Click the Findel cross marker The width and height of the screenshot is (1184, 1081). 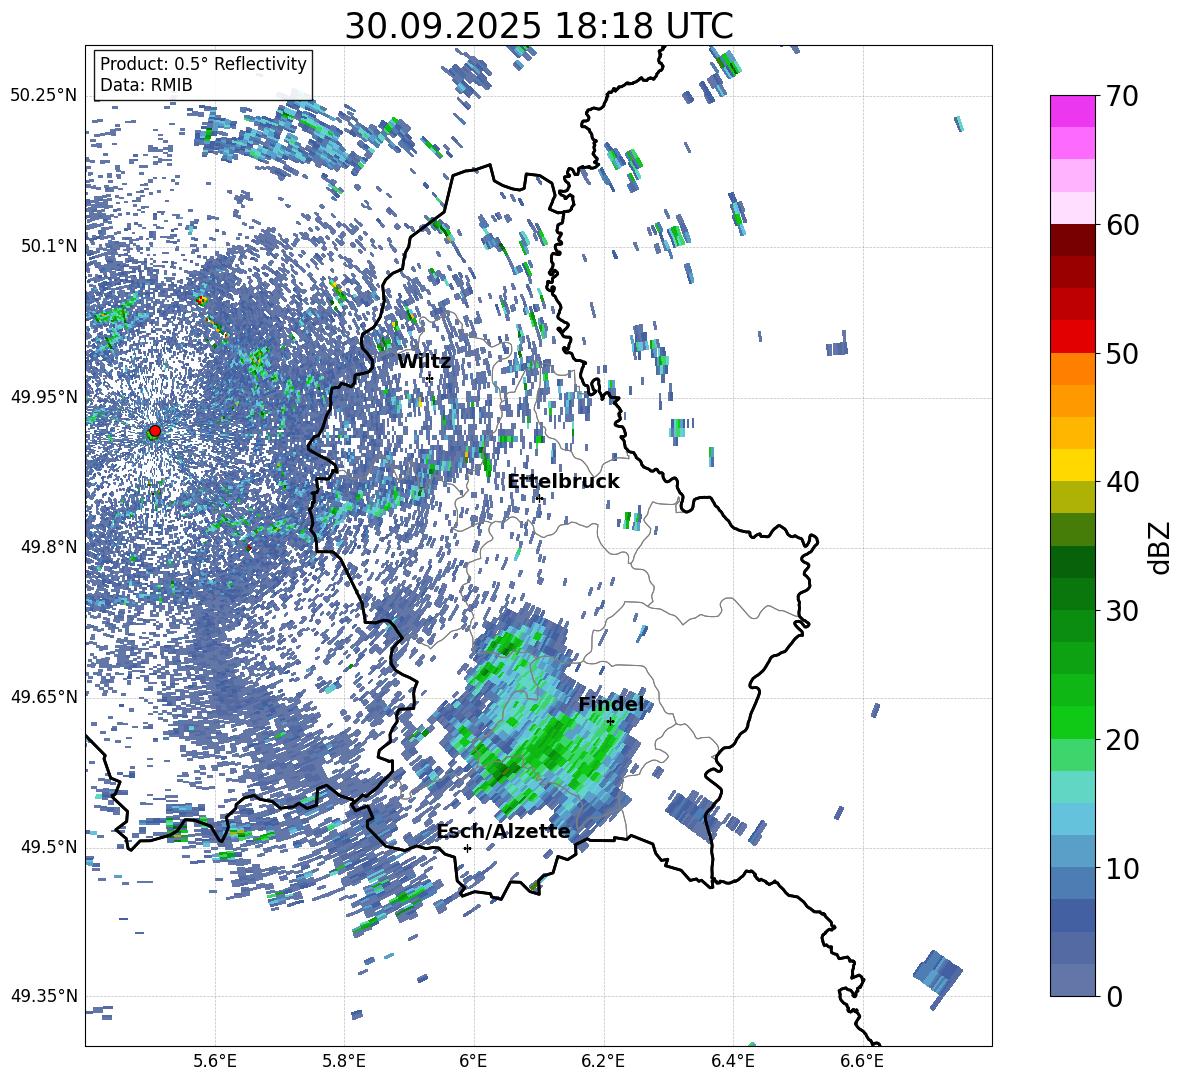(610, 722)
